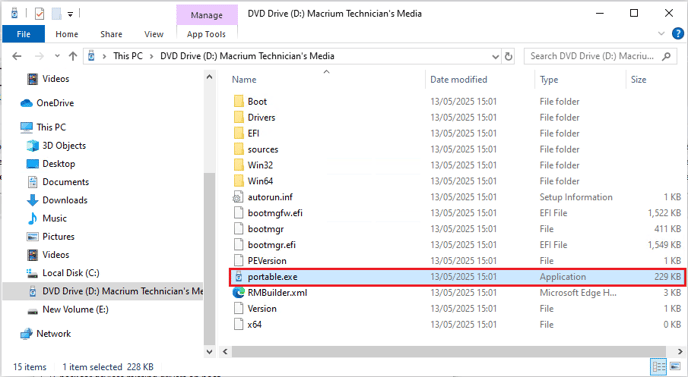Select the RMBuilder.xml Edge file
This screenshot has height=377, width=688.
click(x=457, y=293)
